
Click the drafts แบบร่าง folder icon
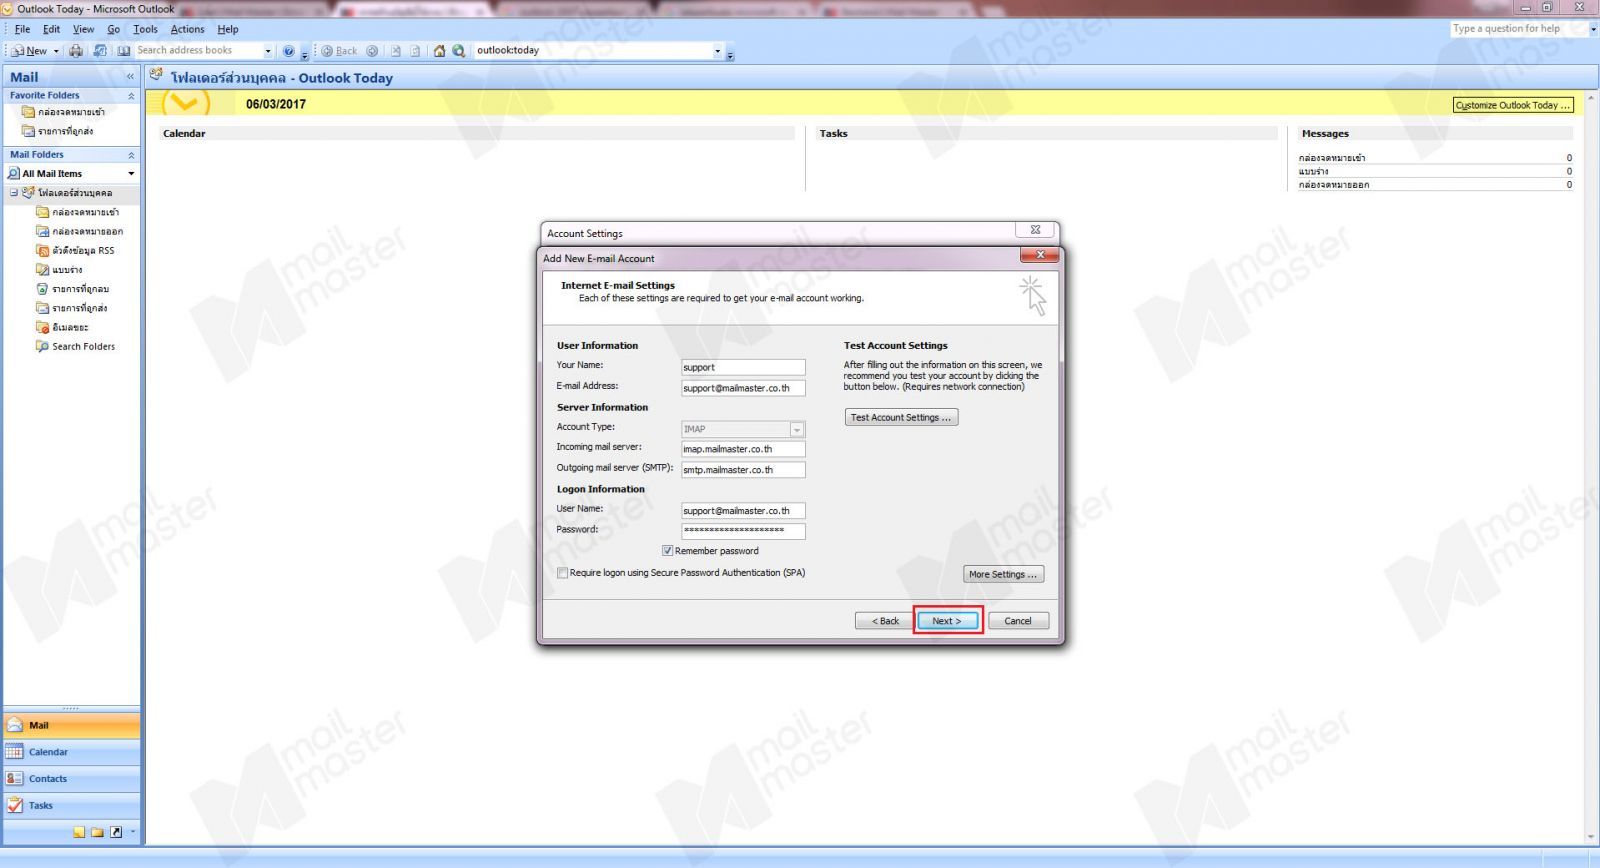point(42,270)
